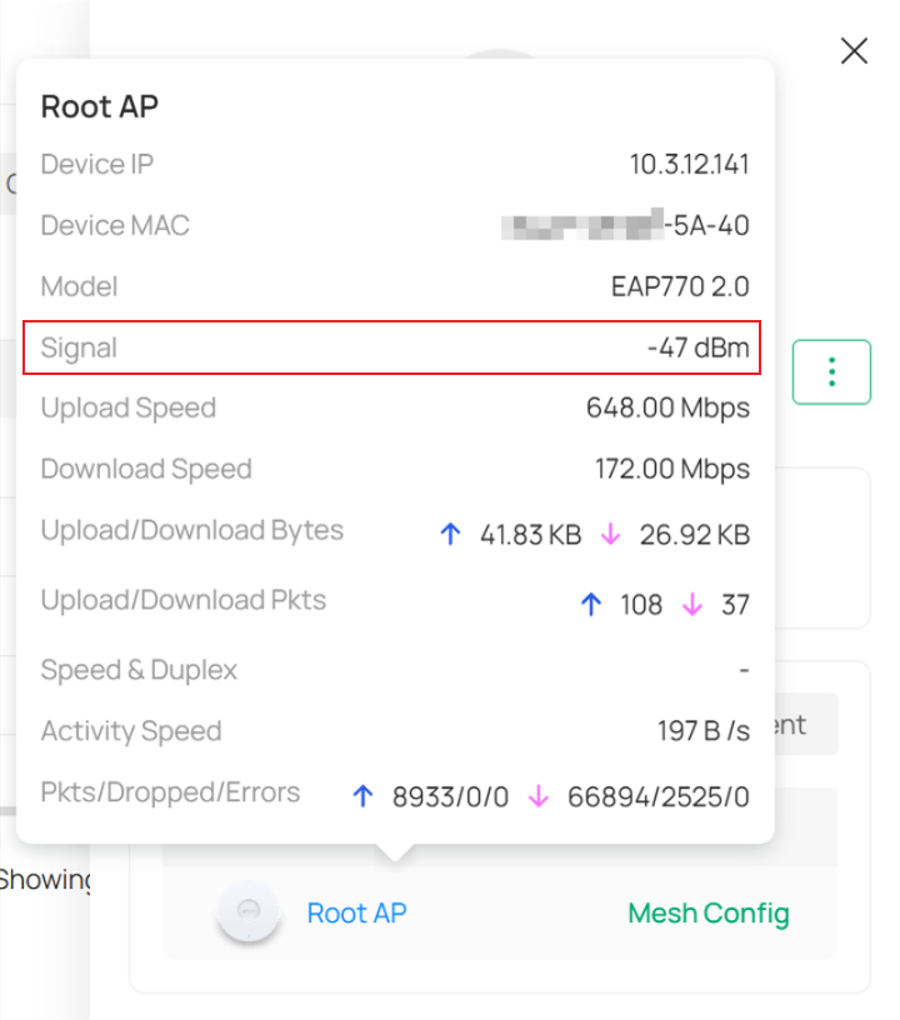Select the Upload Speed value 648.00 Mbps
Image resolution: width=900 pixels, height=1020 pixels.
[668, 408]
